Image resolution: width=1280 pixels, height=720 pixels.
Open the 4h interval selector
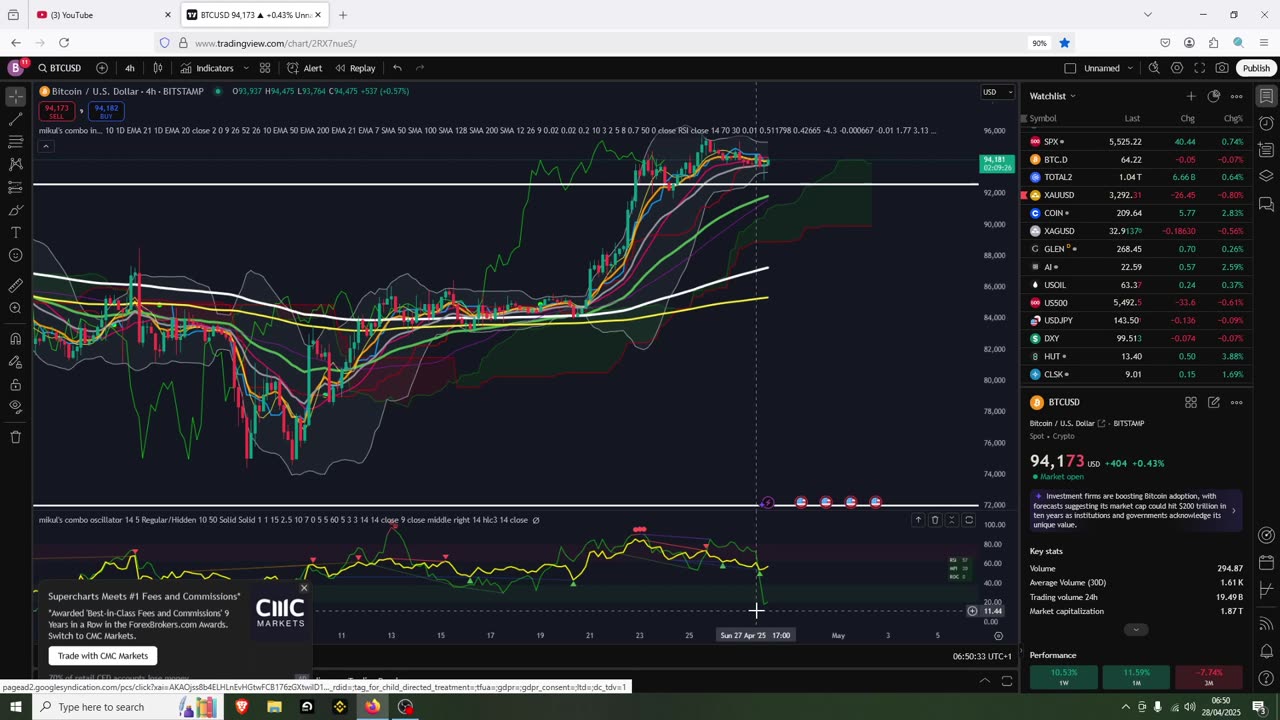[130, 68]
